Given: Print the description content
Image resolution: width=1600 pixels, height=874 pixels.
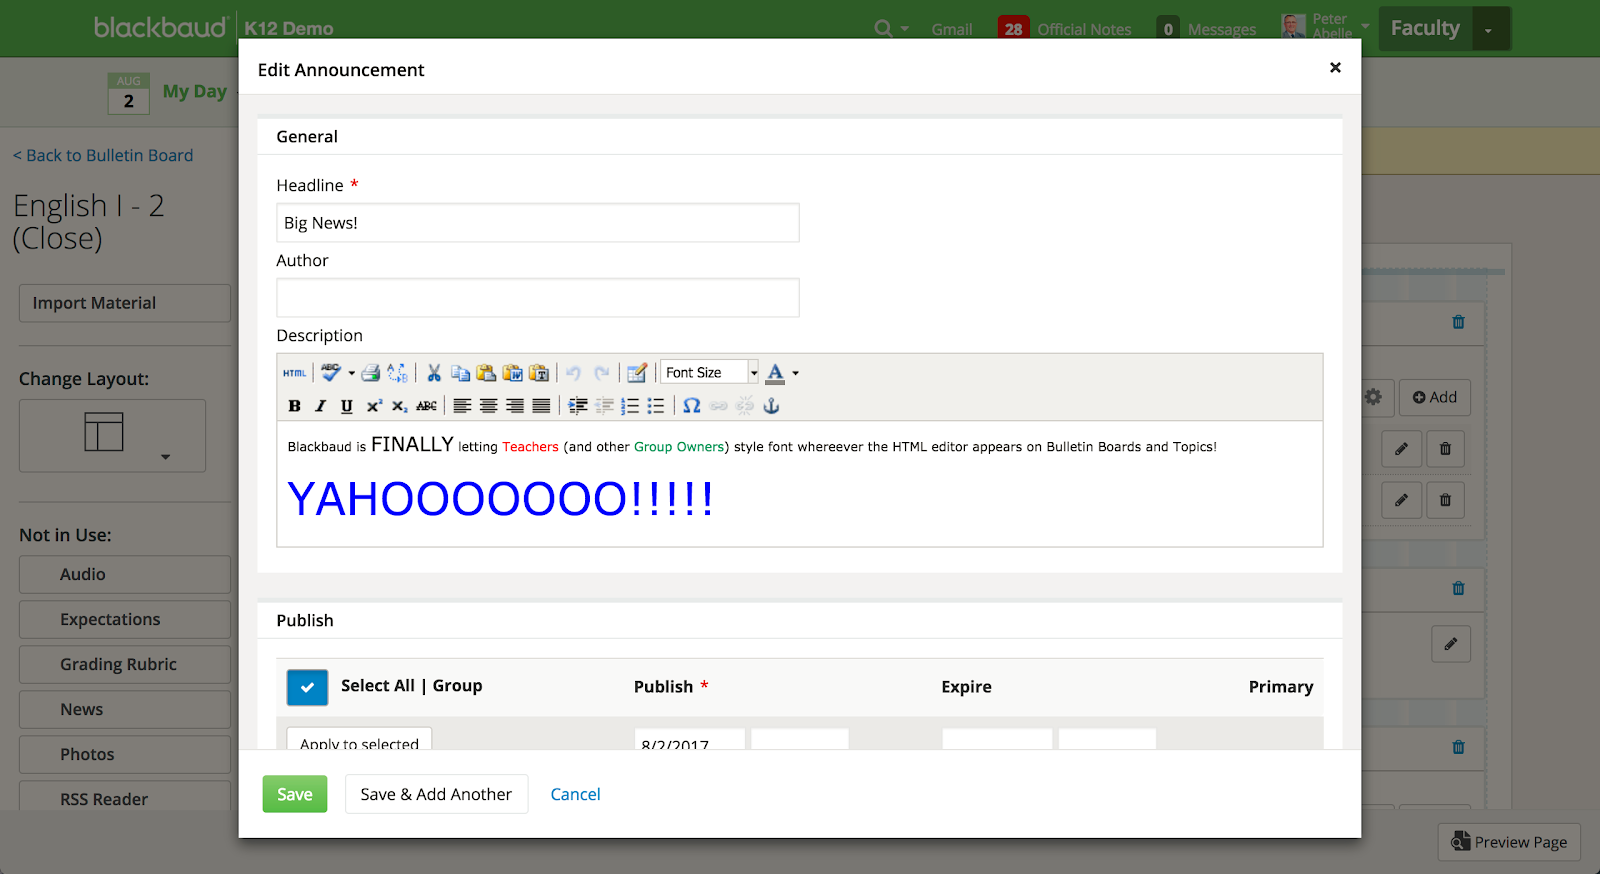Looking at the screenshot, I should coord(371,373).
